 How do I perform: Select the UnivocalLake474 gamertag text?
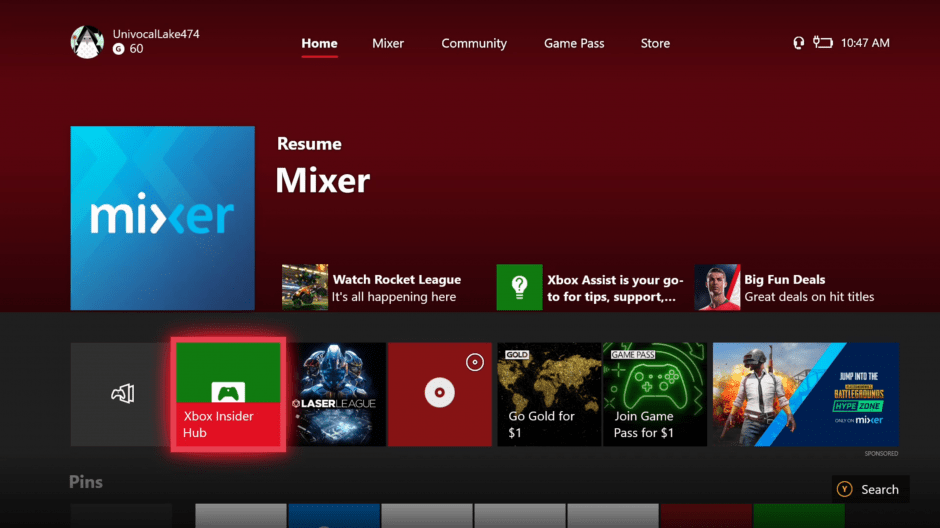tap(156, 34)
